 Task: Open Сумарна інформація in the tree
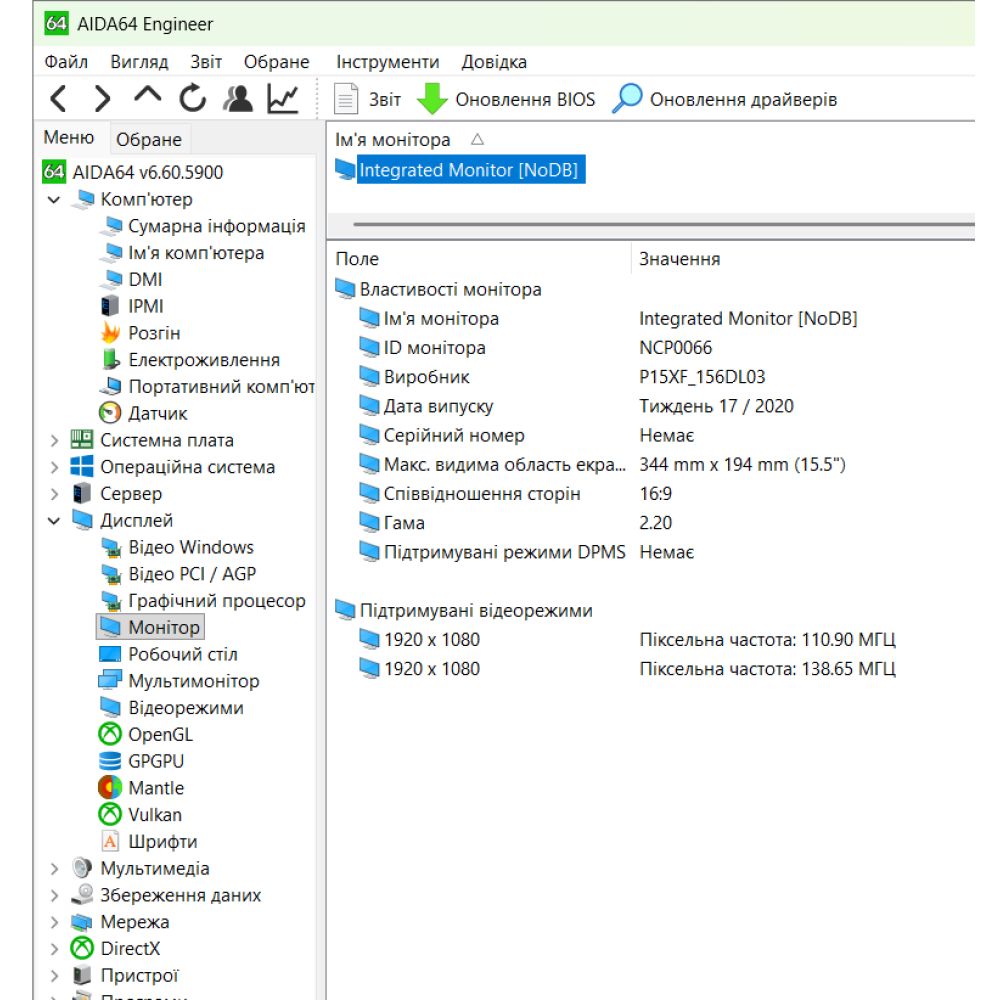click(x=203, y=226)
